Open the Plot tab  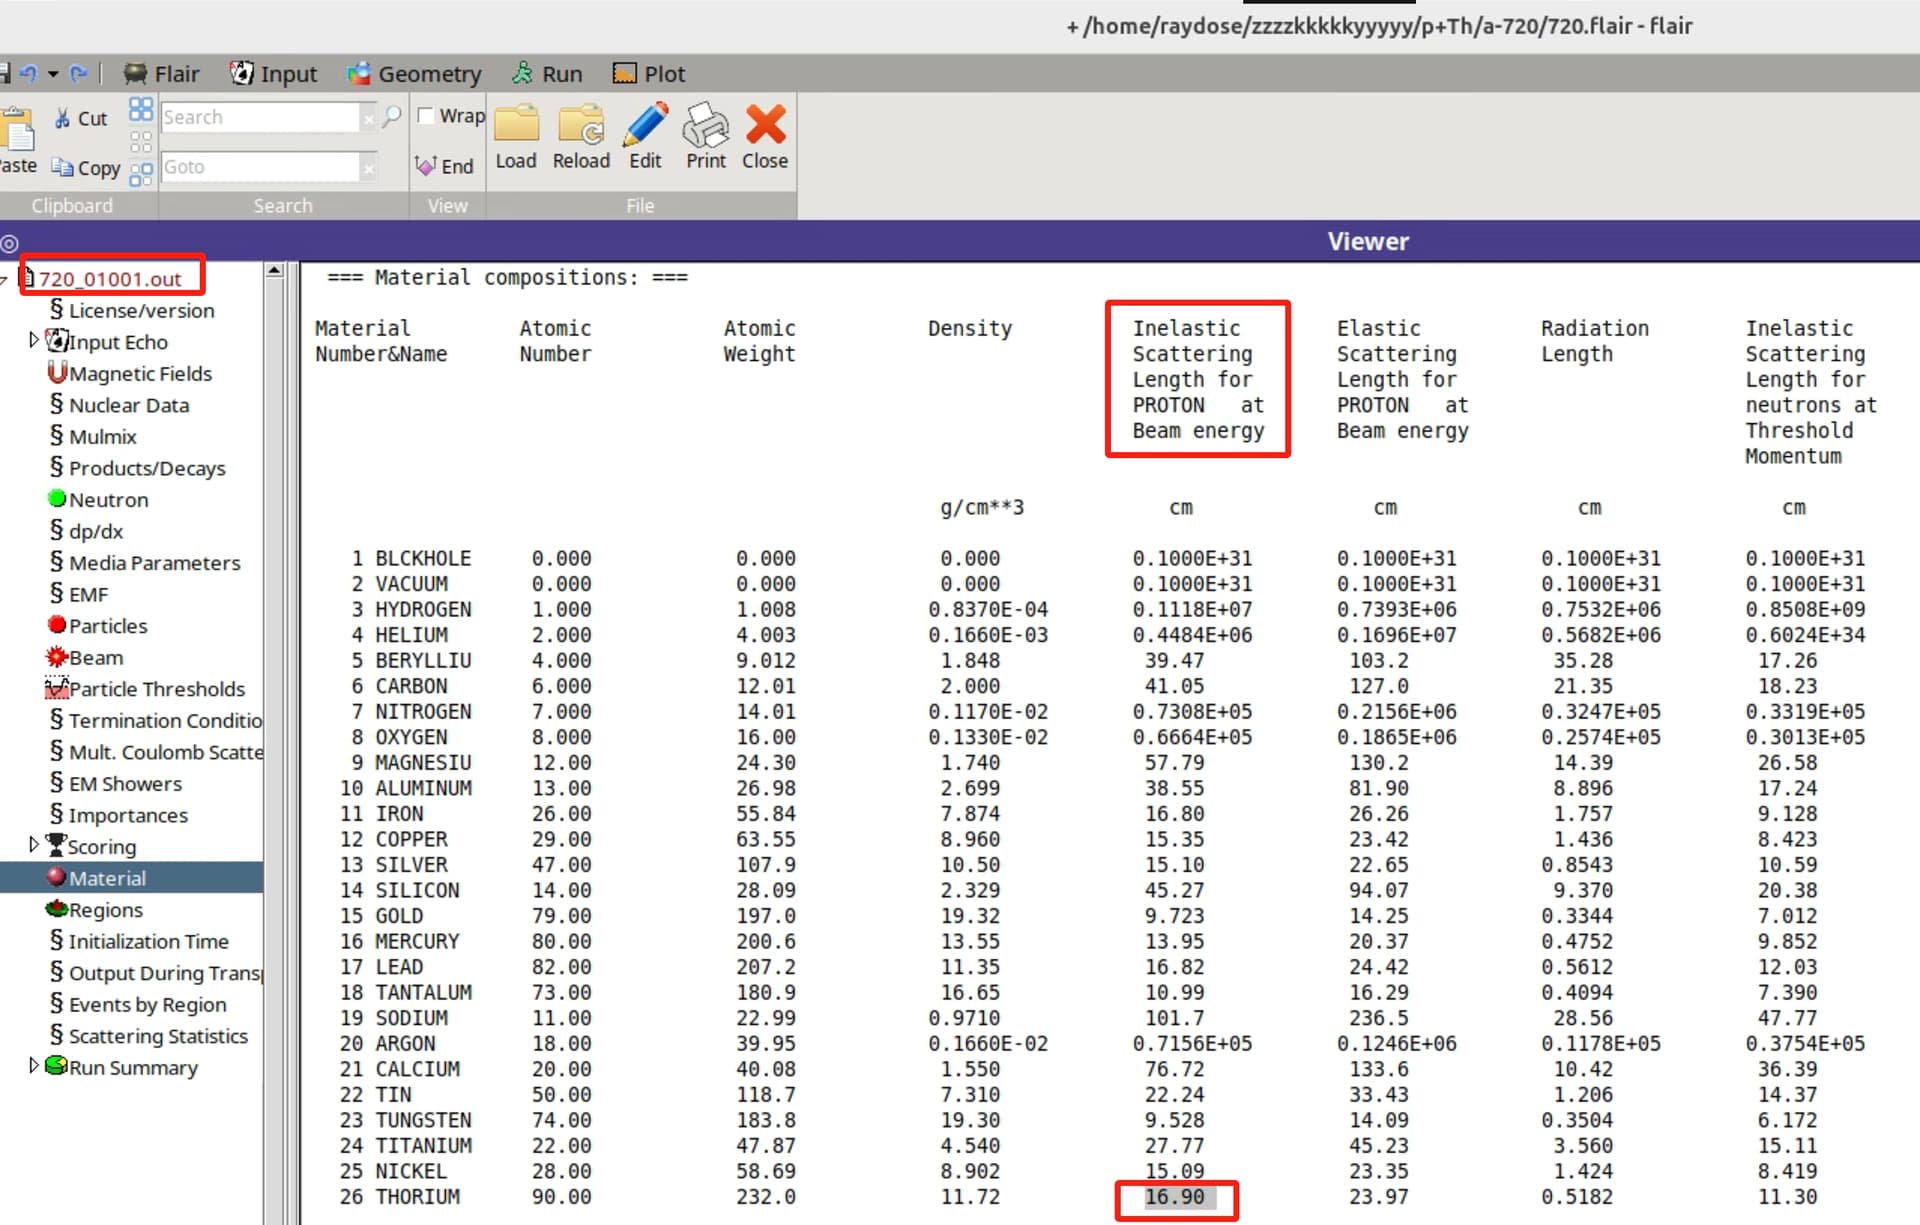[649, 74]
